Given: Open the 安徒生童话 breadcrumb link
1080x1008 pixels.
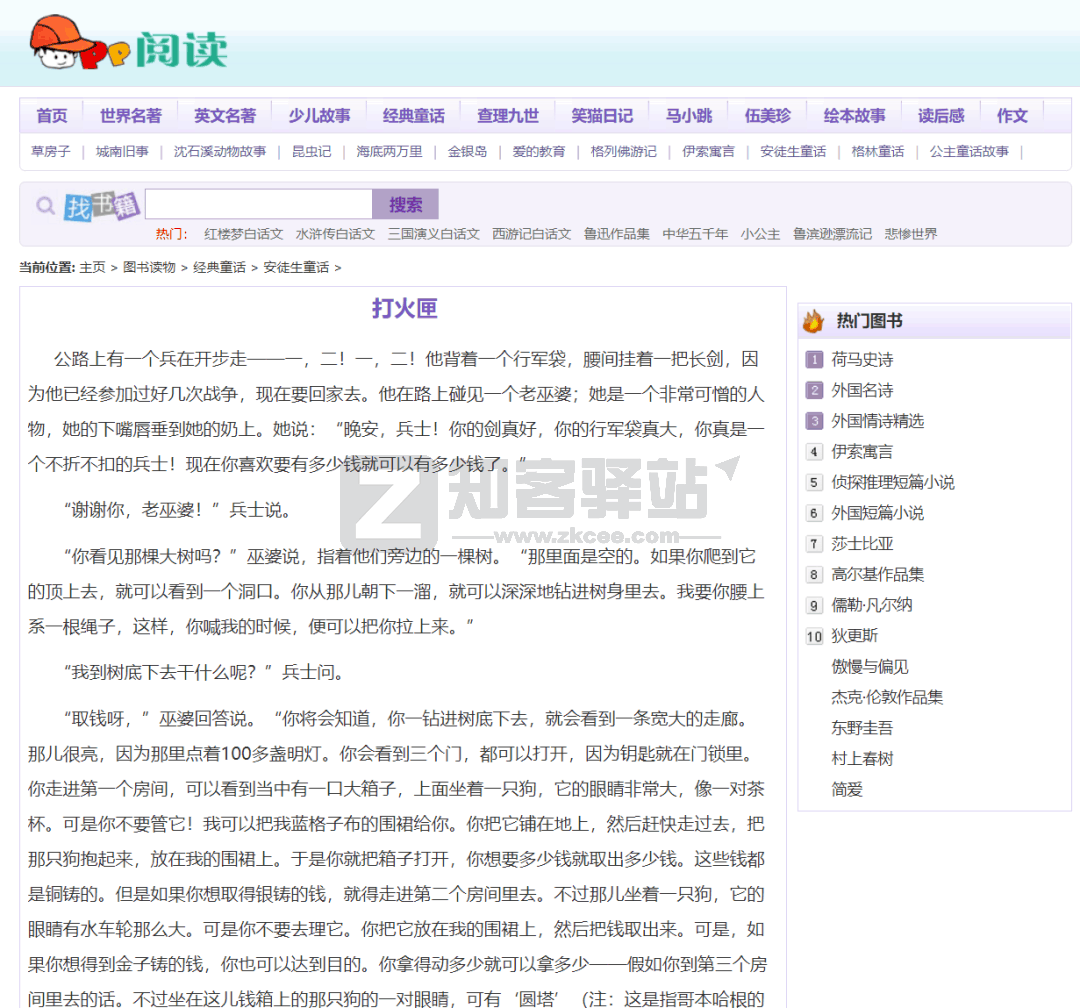Looking at the screenshot, I should coord(297,268).
